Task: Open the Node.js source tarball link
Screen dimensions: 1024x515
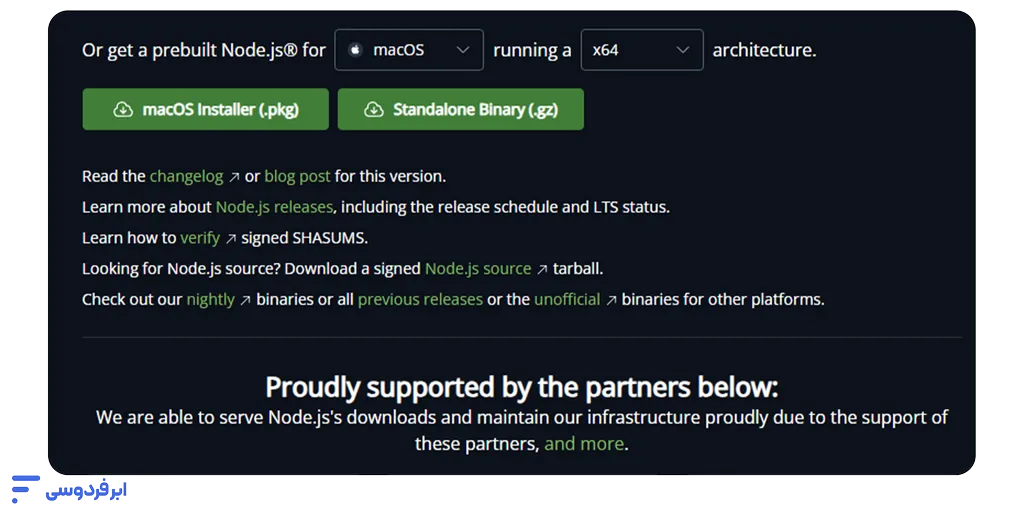Action: [478, 268]
